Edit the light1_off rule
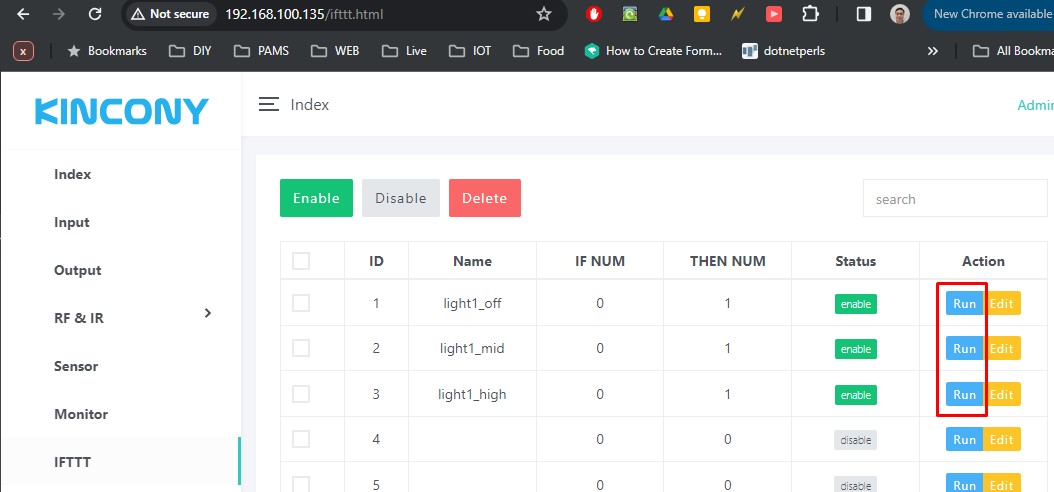Screen dimensions: 1054x492 click(x=1002, y=303)
